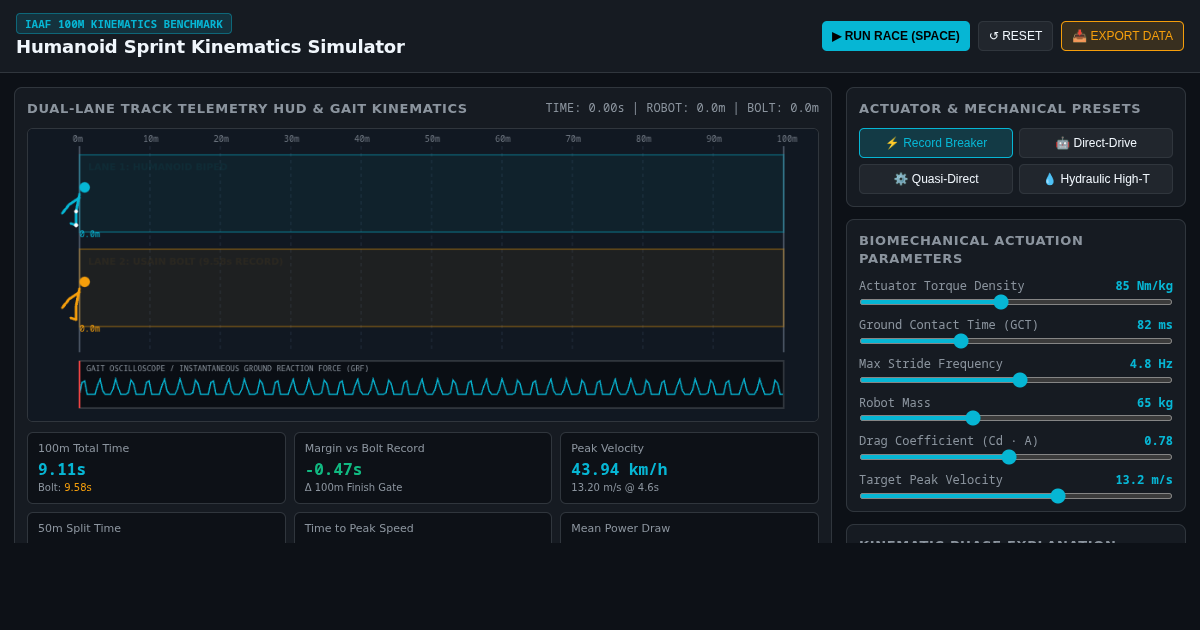Export telemetry with Export Data button
The height and width of the screenshot is (630, 1200).
[x=1122, y=36]
